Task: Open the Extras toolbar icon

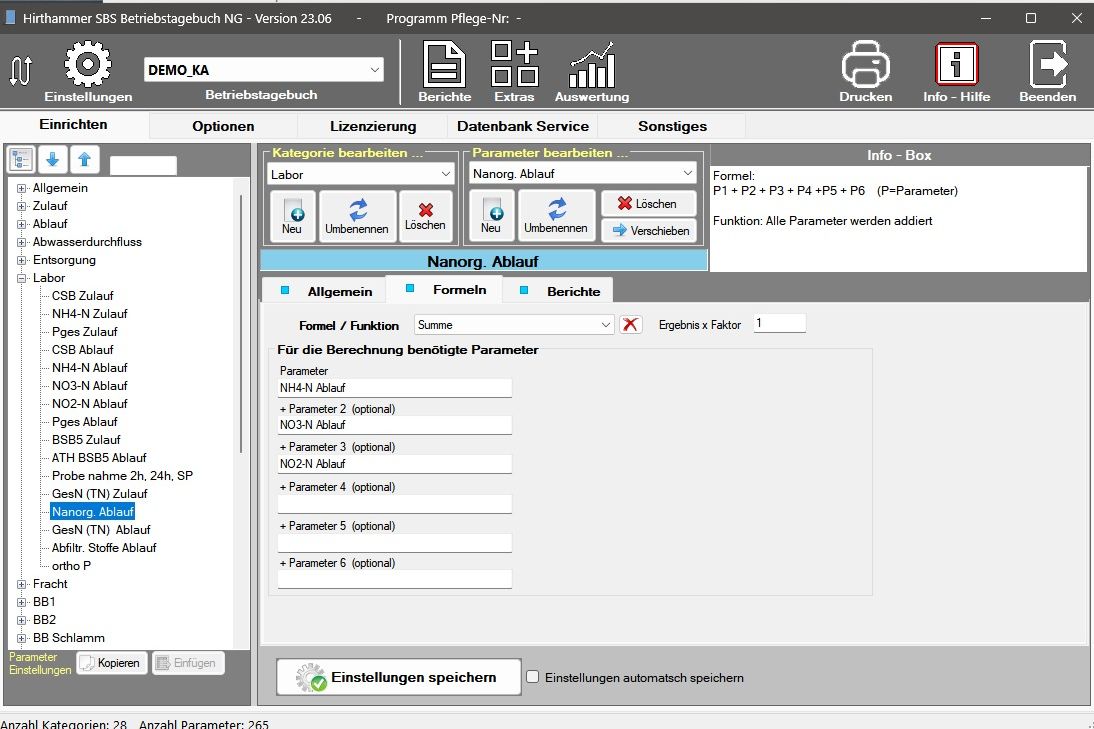Action: pos(514,65)
